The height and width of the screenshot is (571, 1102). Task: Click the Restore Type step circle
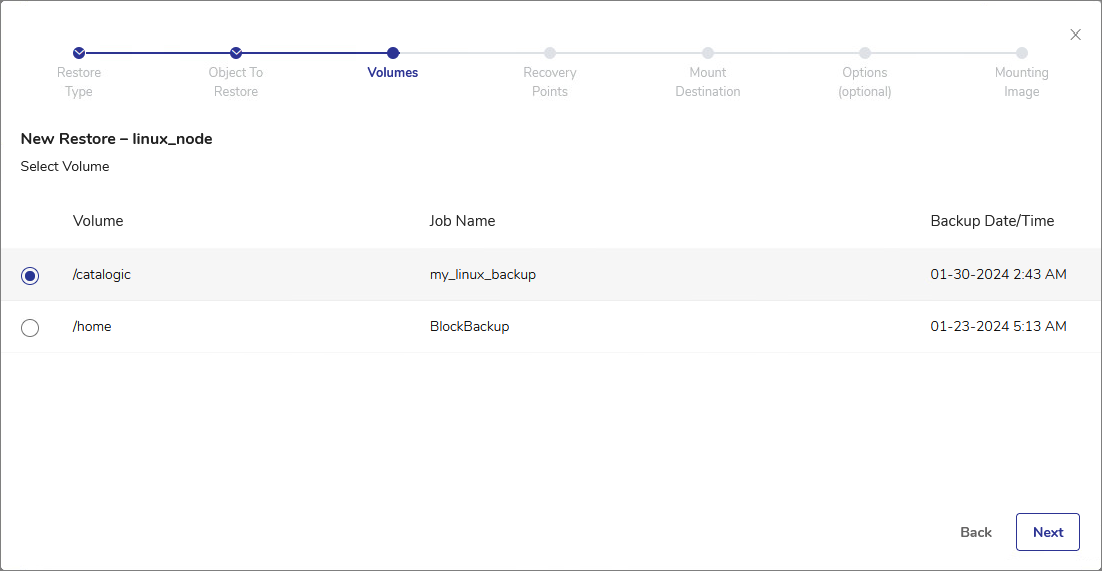click(x=79, y=53)
